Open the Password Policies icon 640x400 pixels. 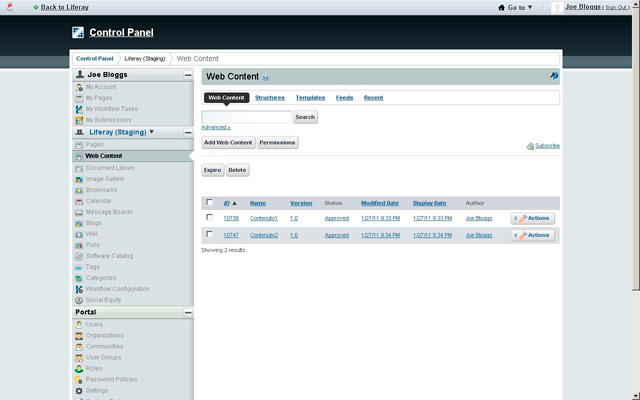(79, 380)
